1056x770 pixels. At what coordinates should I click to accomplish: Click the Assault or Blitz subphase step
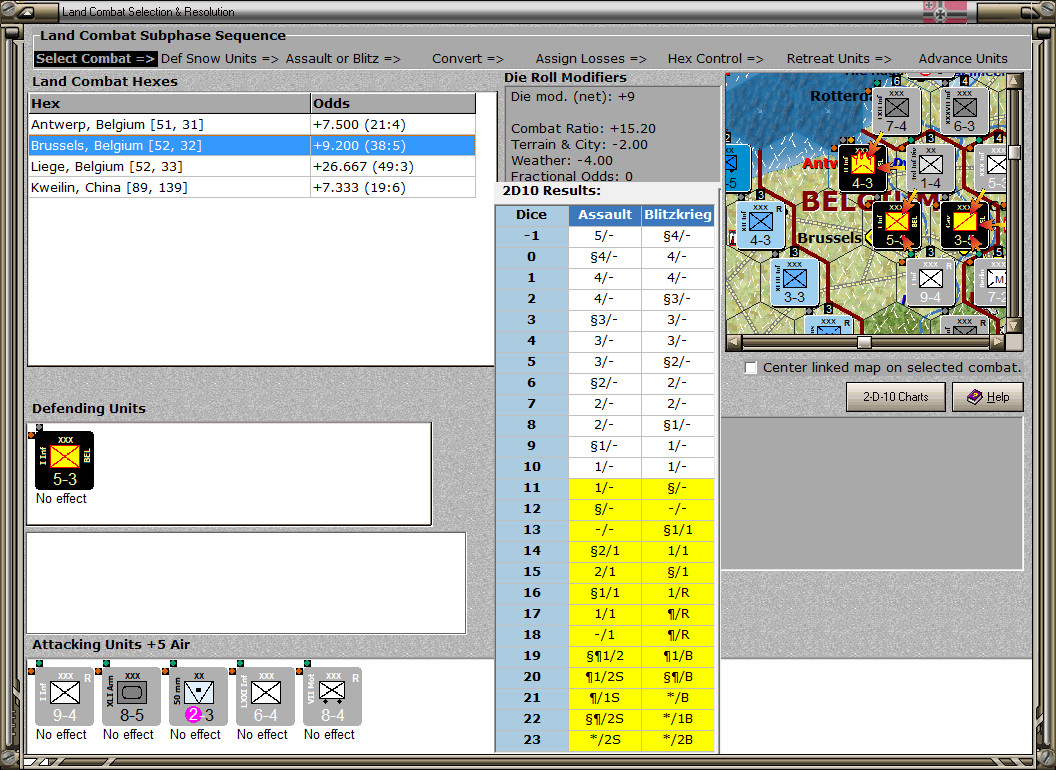343,59
